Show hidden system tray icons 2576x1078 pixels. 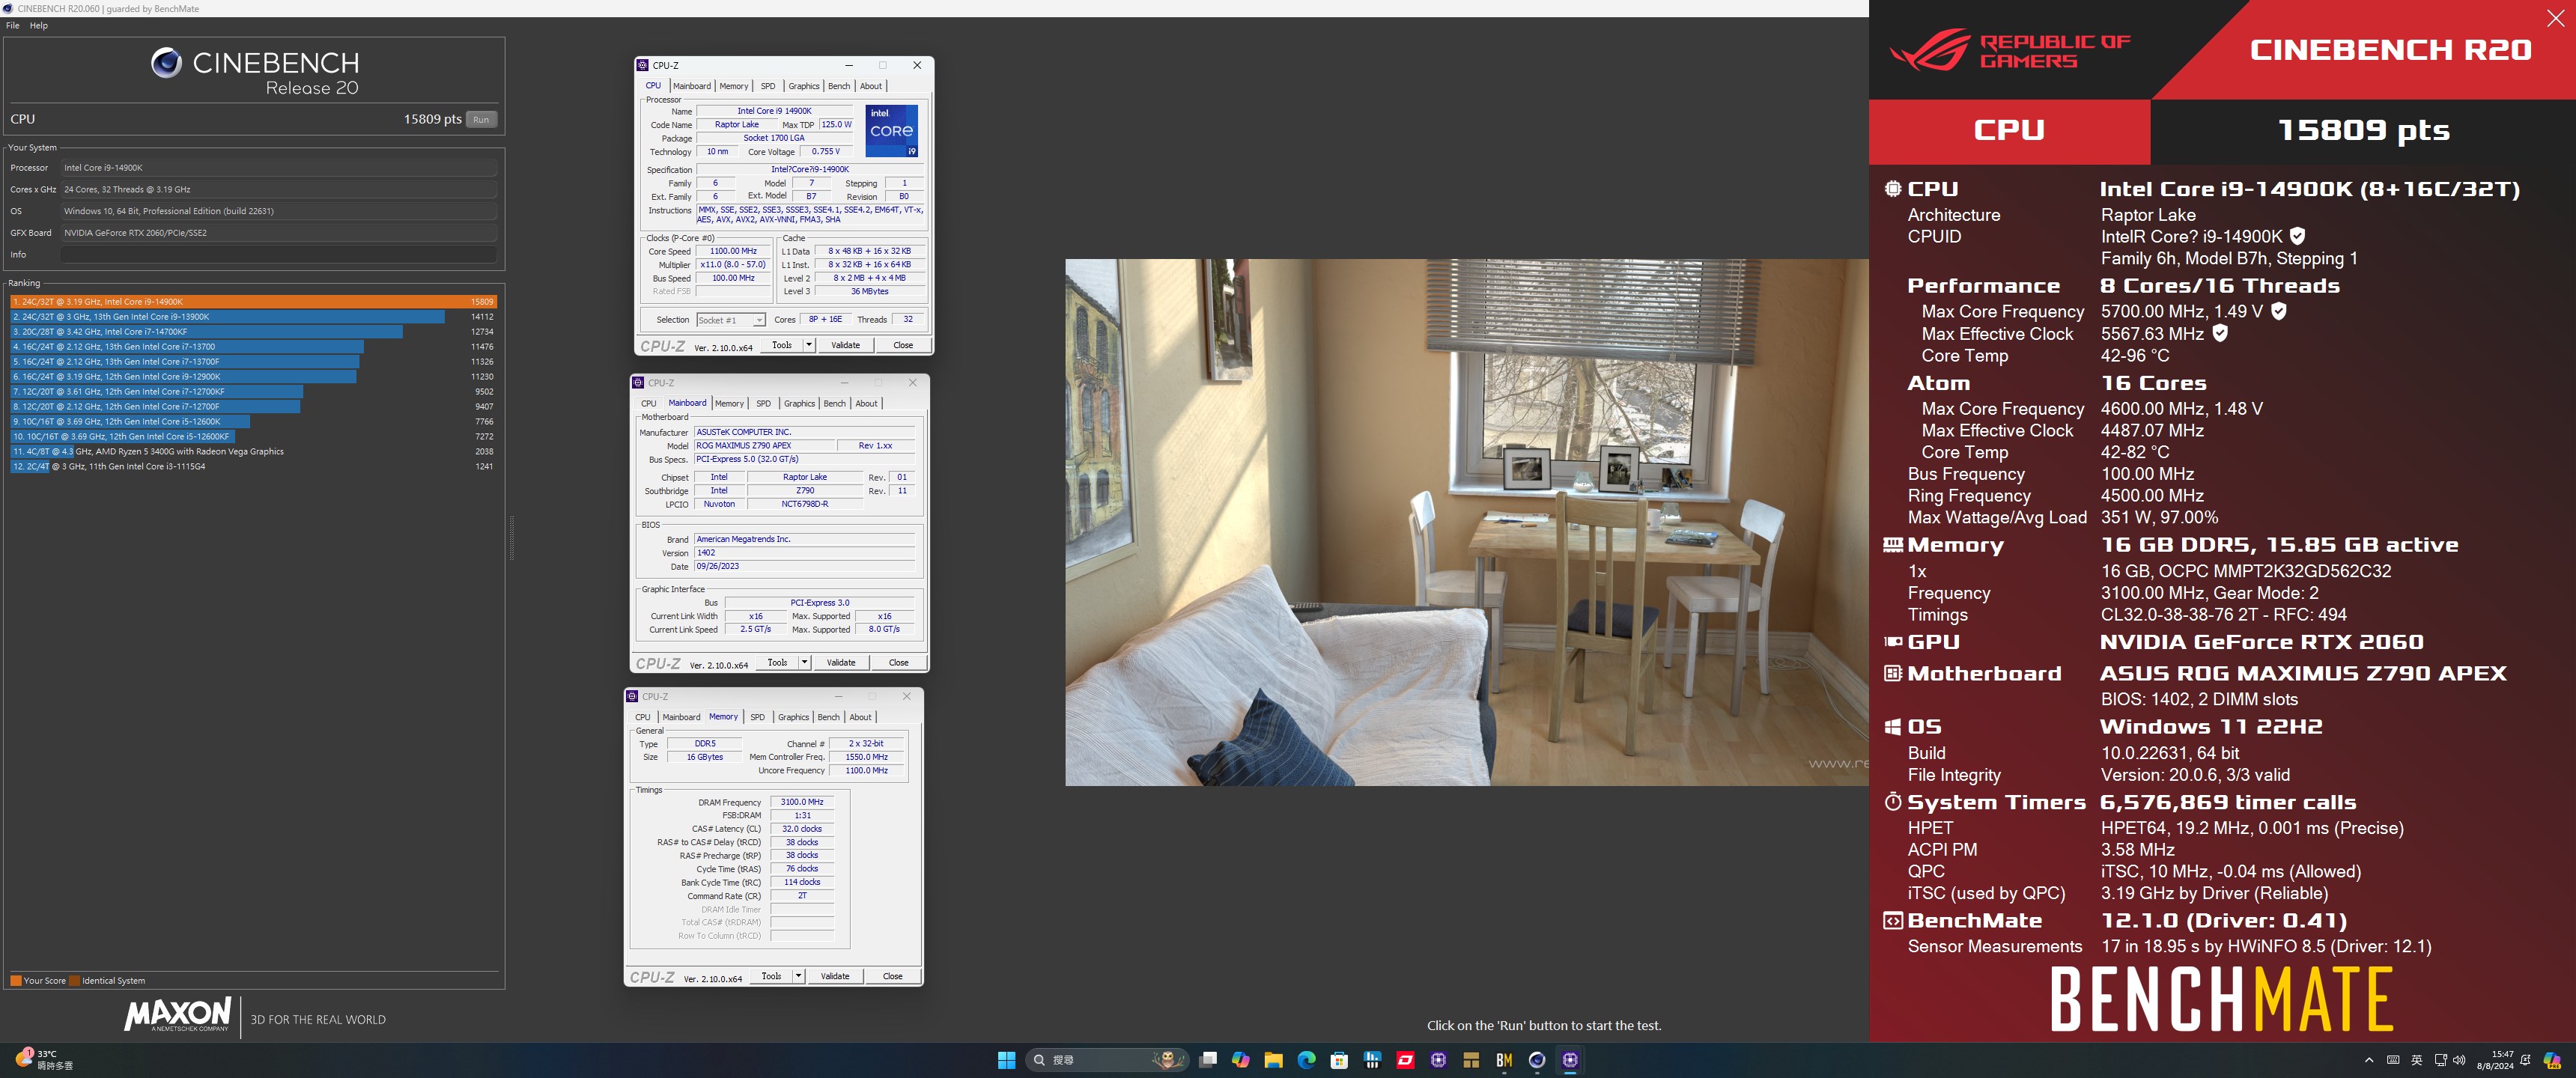click(2369, 1060)
